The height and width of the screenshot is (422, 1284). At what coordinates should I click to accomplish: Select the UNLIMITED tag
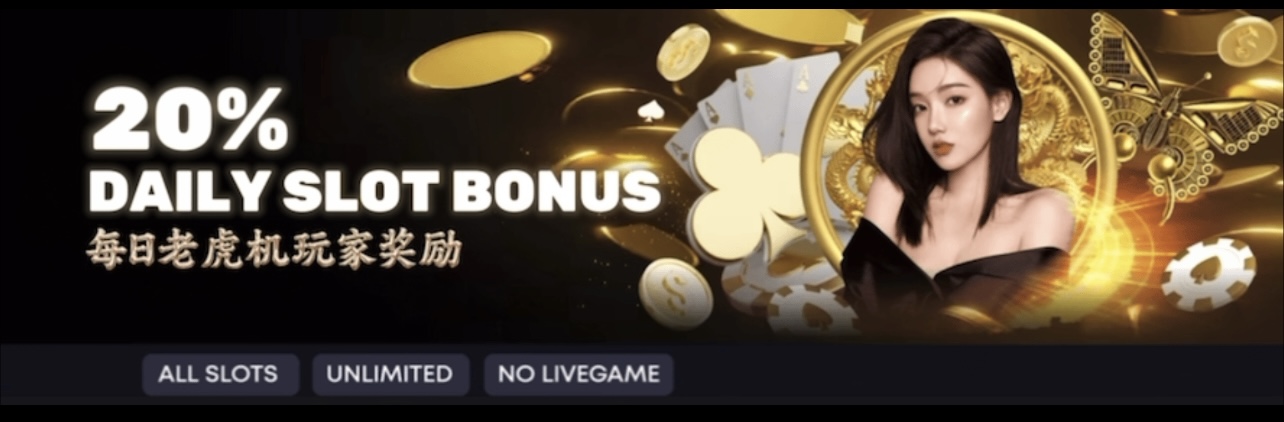[390, 375]
